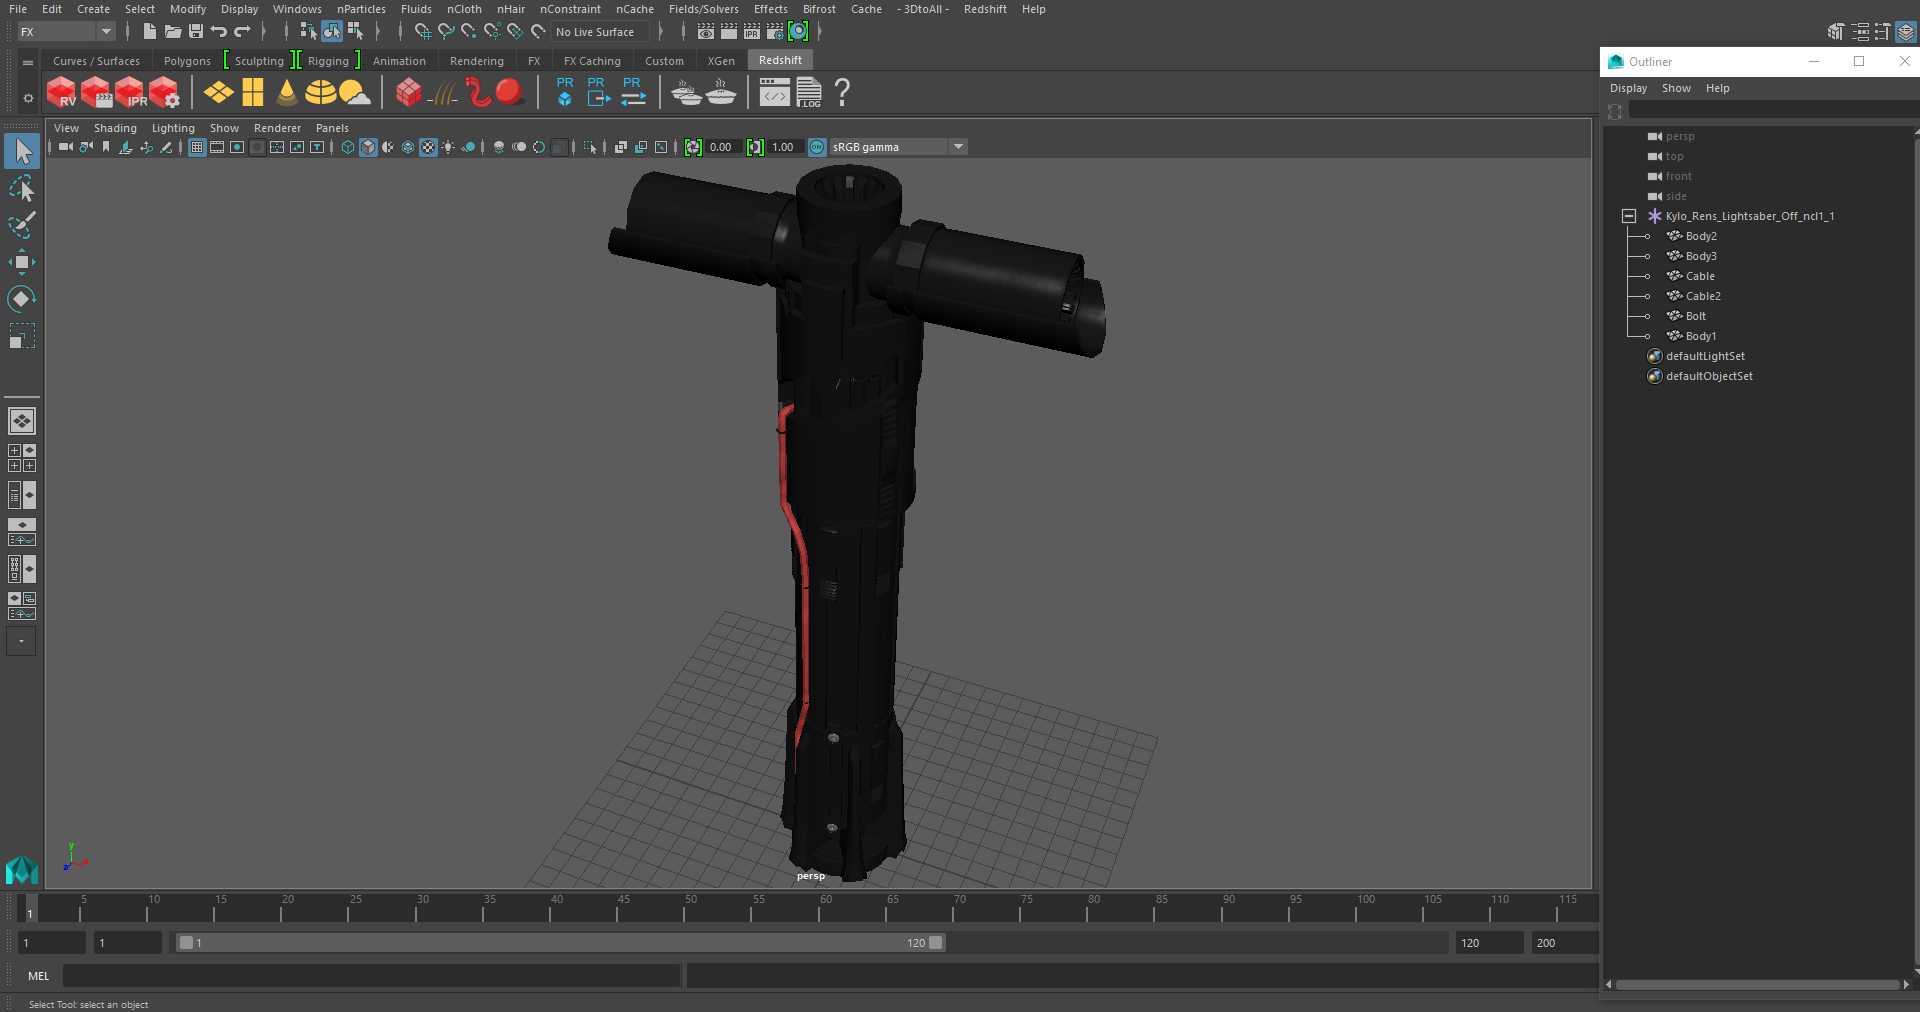Start Redshift IPR render icon
Image resolution: width=1920 pixels, height=1012 pixels.
pos(130,93)
